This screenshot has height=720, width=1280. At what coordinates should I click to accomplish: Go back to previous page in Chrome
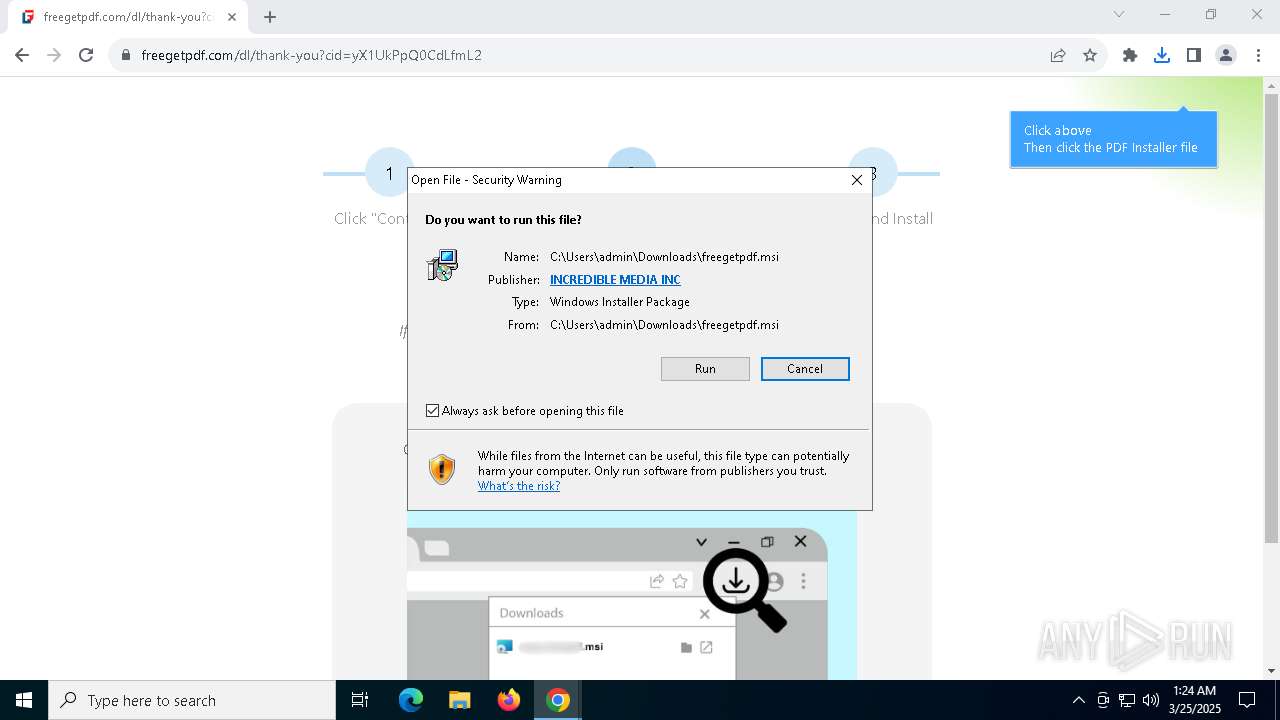point(22,55)
